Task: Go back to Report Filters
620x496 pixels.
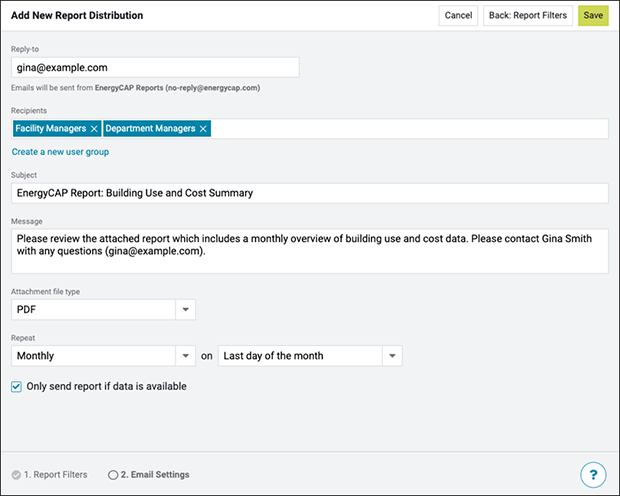Action: tap(528, 15)
